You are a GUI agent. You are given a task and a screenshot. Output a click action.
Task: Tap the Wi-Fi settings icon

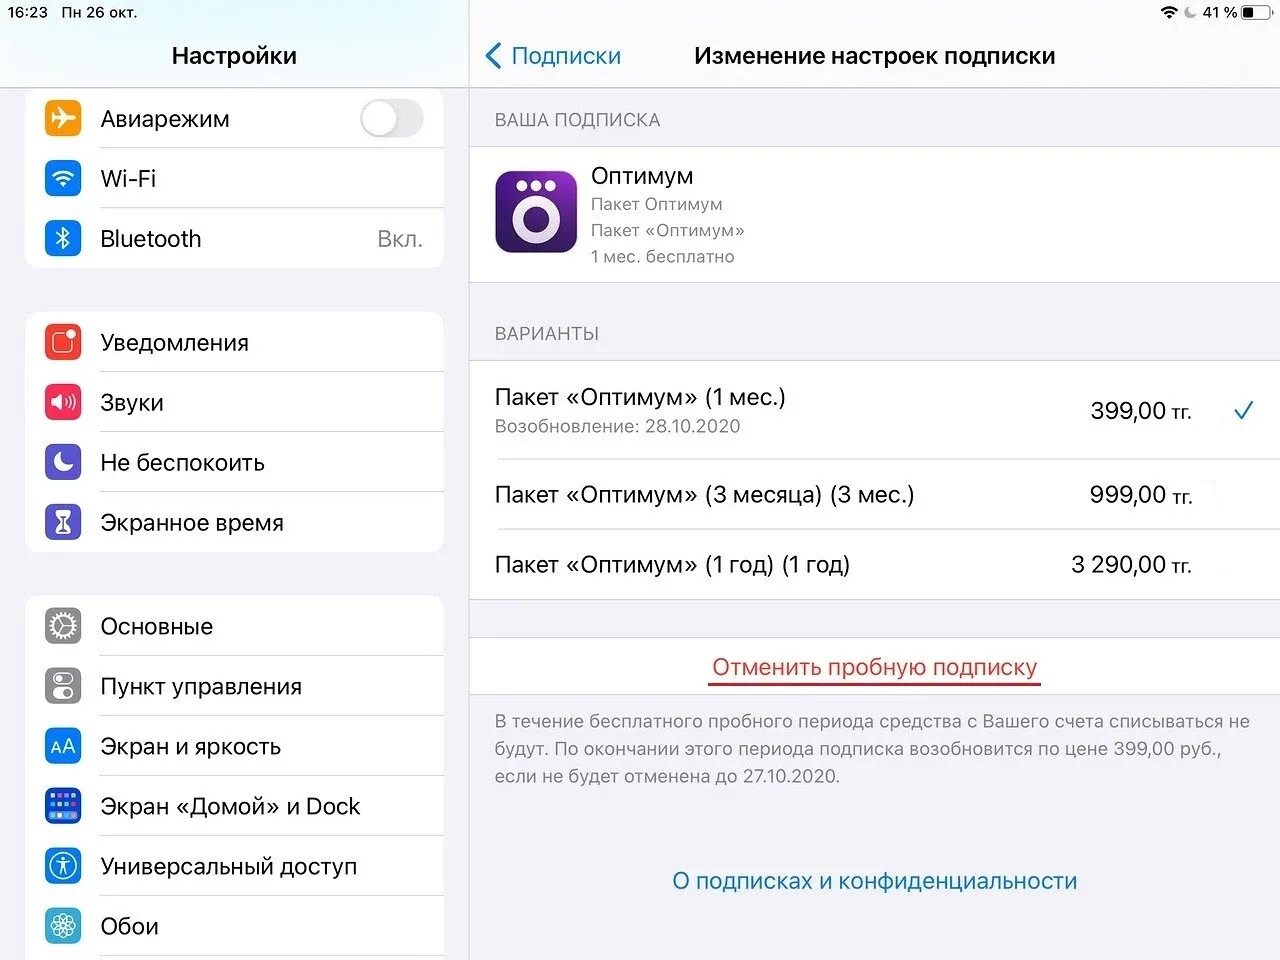click(63, 178)
